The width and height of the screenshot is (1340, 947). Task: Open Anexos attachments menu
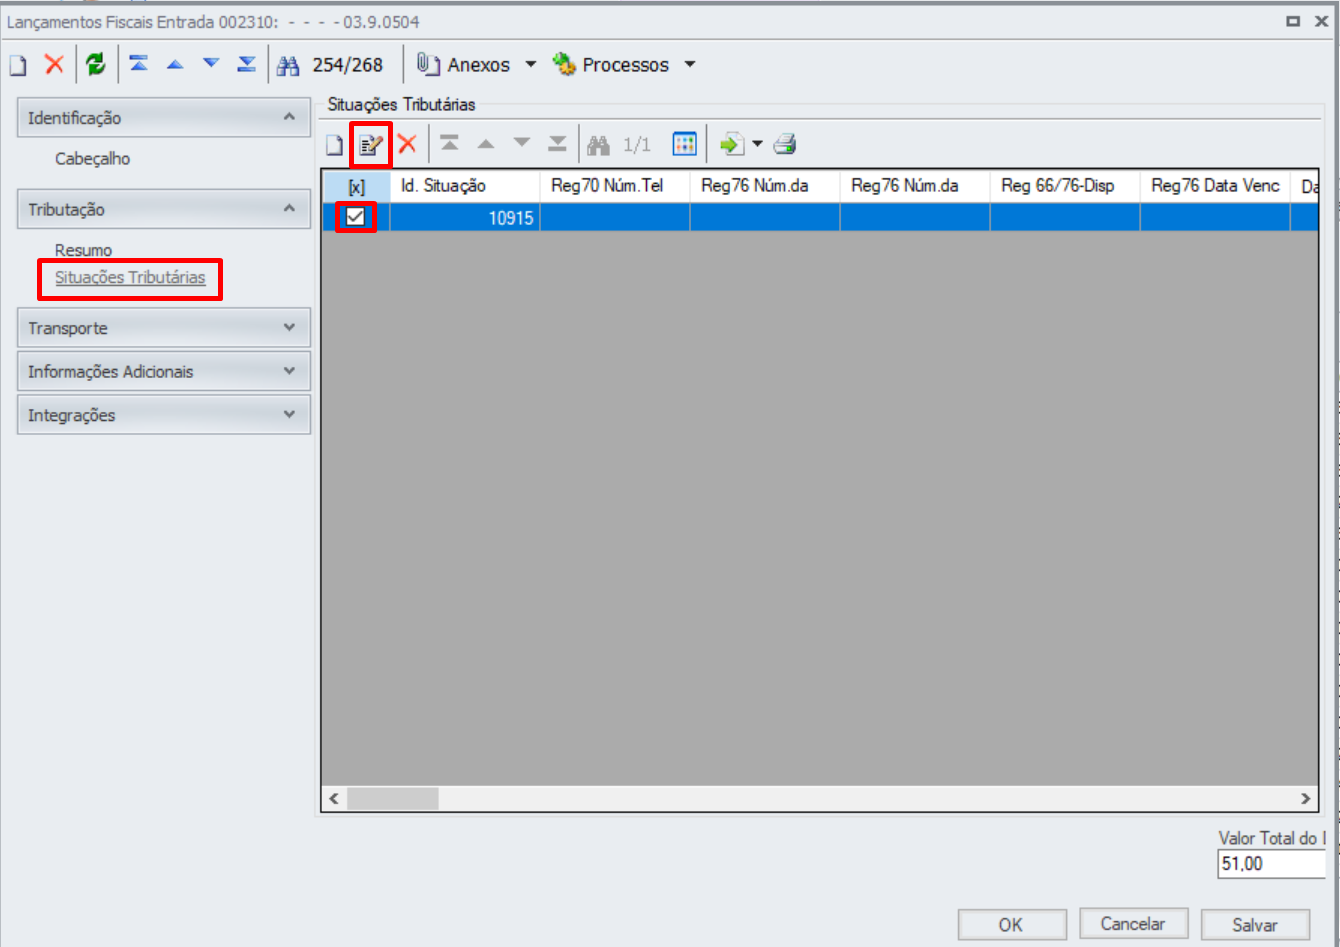coord(464,65)
